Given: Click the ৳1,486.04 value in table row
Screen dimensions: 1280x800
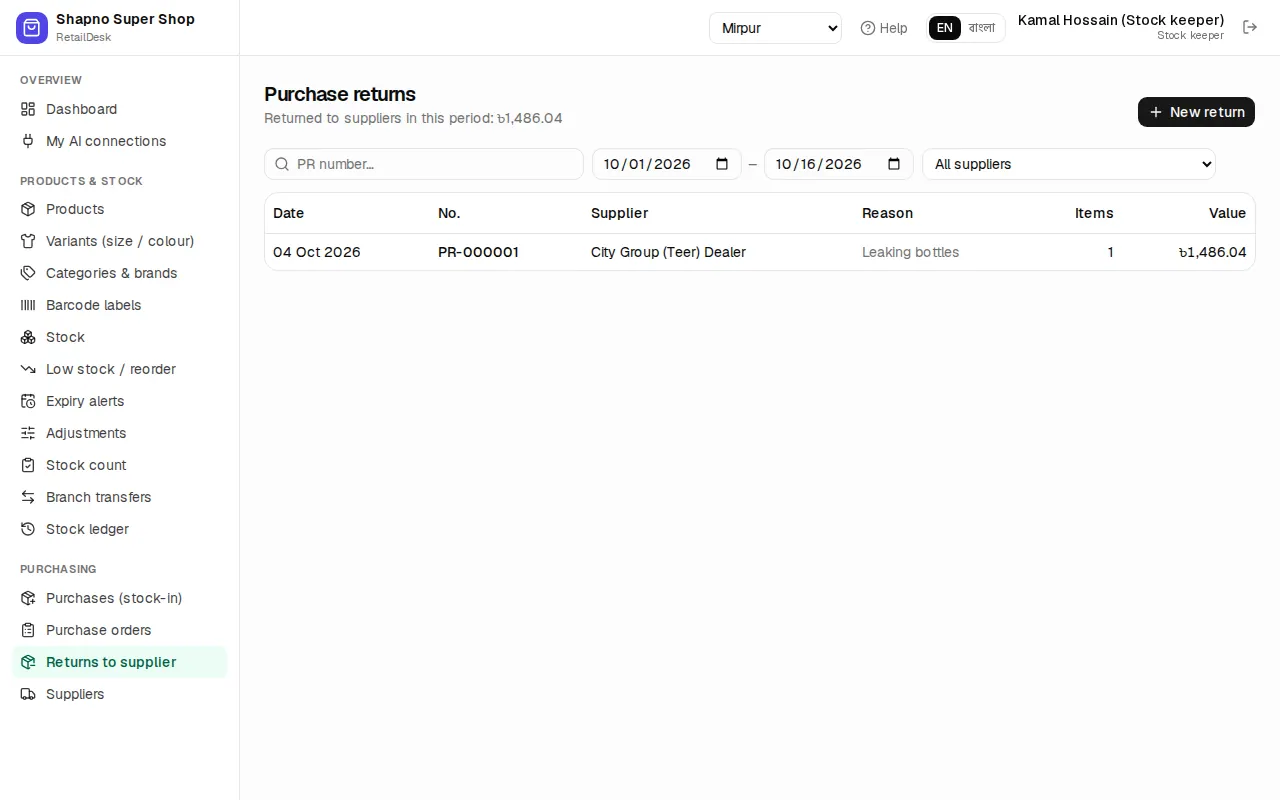Looking at the screenshot, I should pyautogui.click(x=1212, y=252).
